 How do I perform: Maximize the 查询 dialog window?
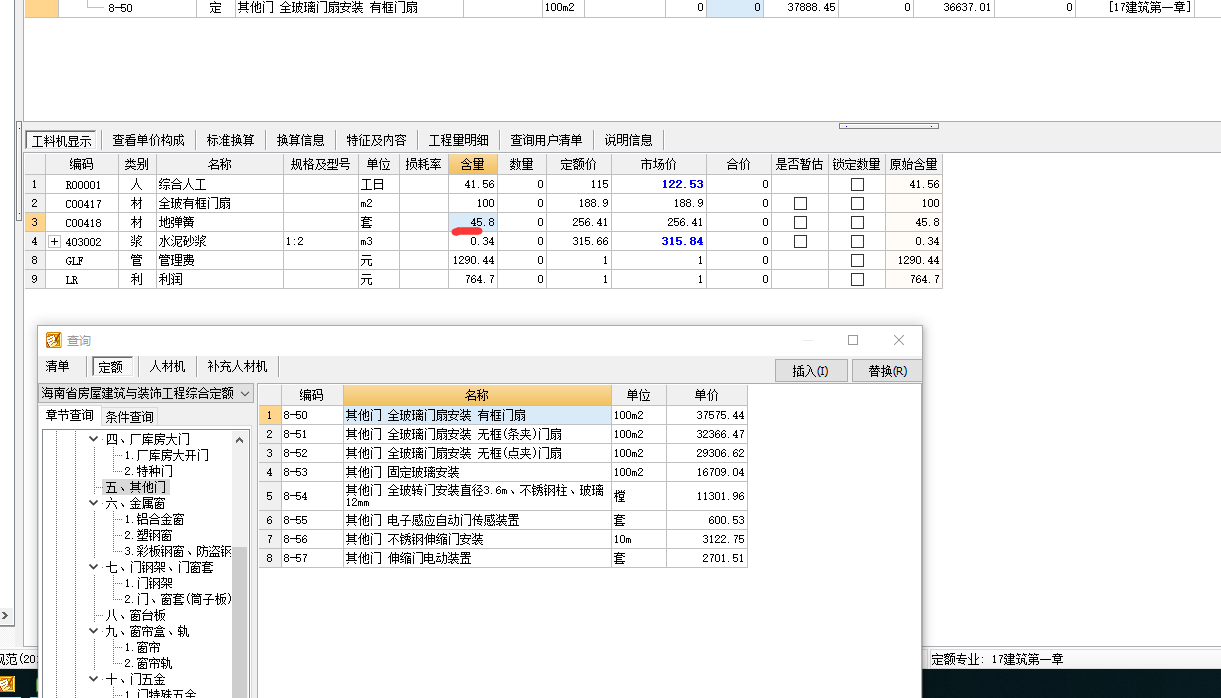click(x=853, y=340)
